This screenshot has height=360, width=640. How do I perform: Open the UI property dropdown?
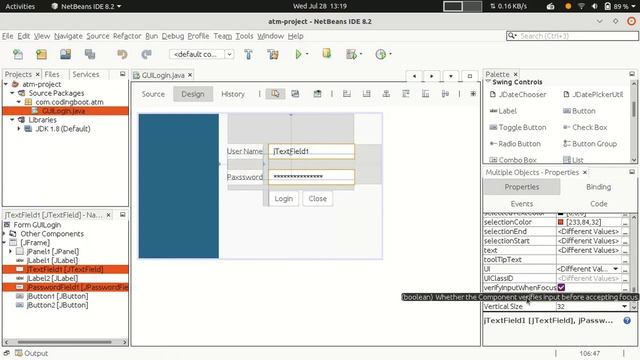[x=616, y=269]
